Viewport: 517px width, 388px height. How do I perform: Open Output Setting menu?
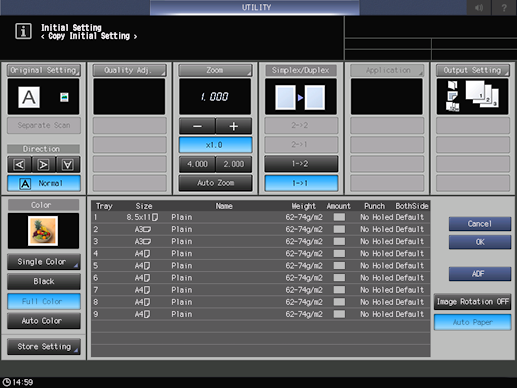[x=473, y=70]
